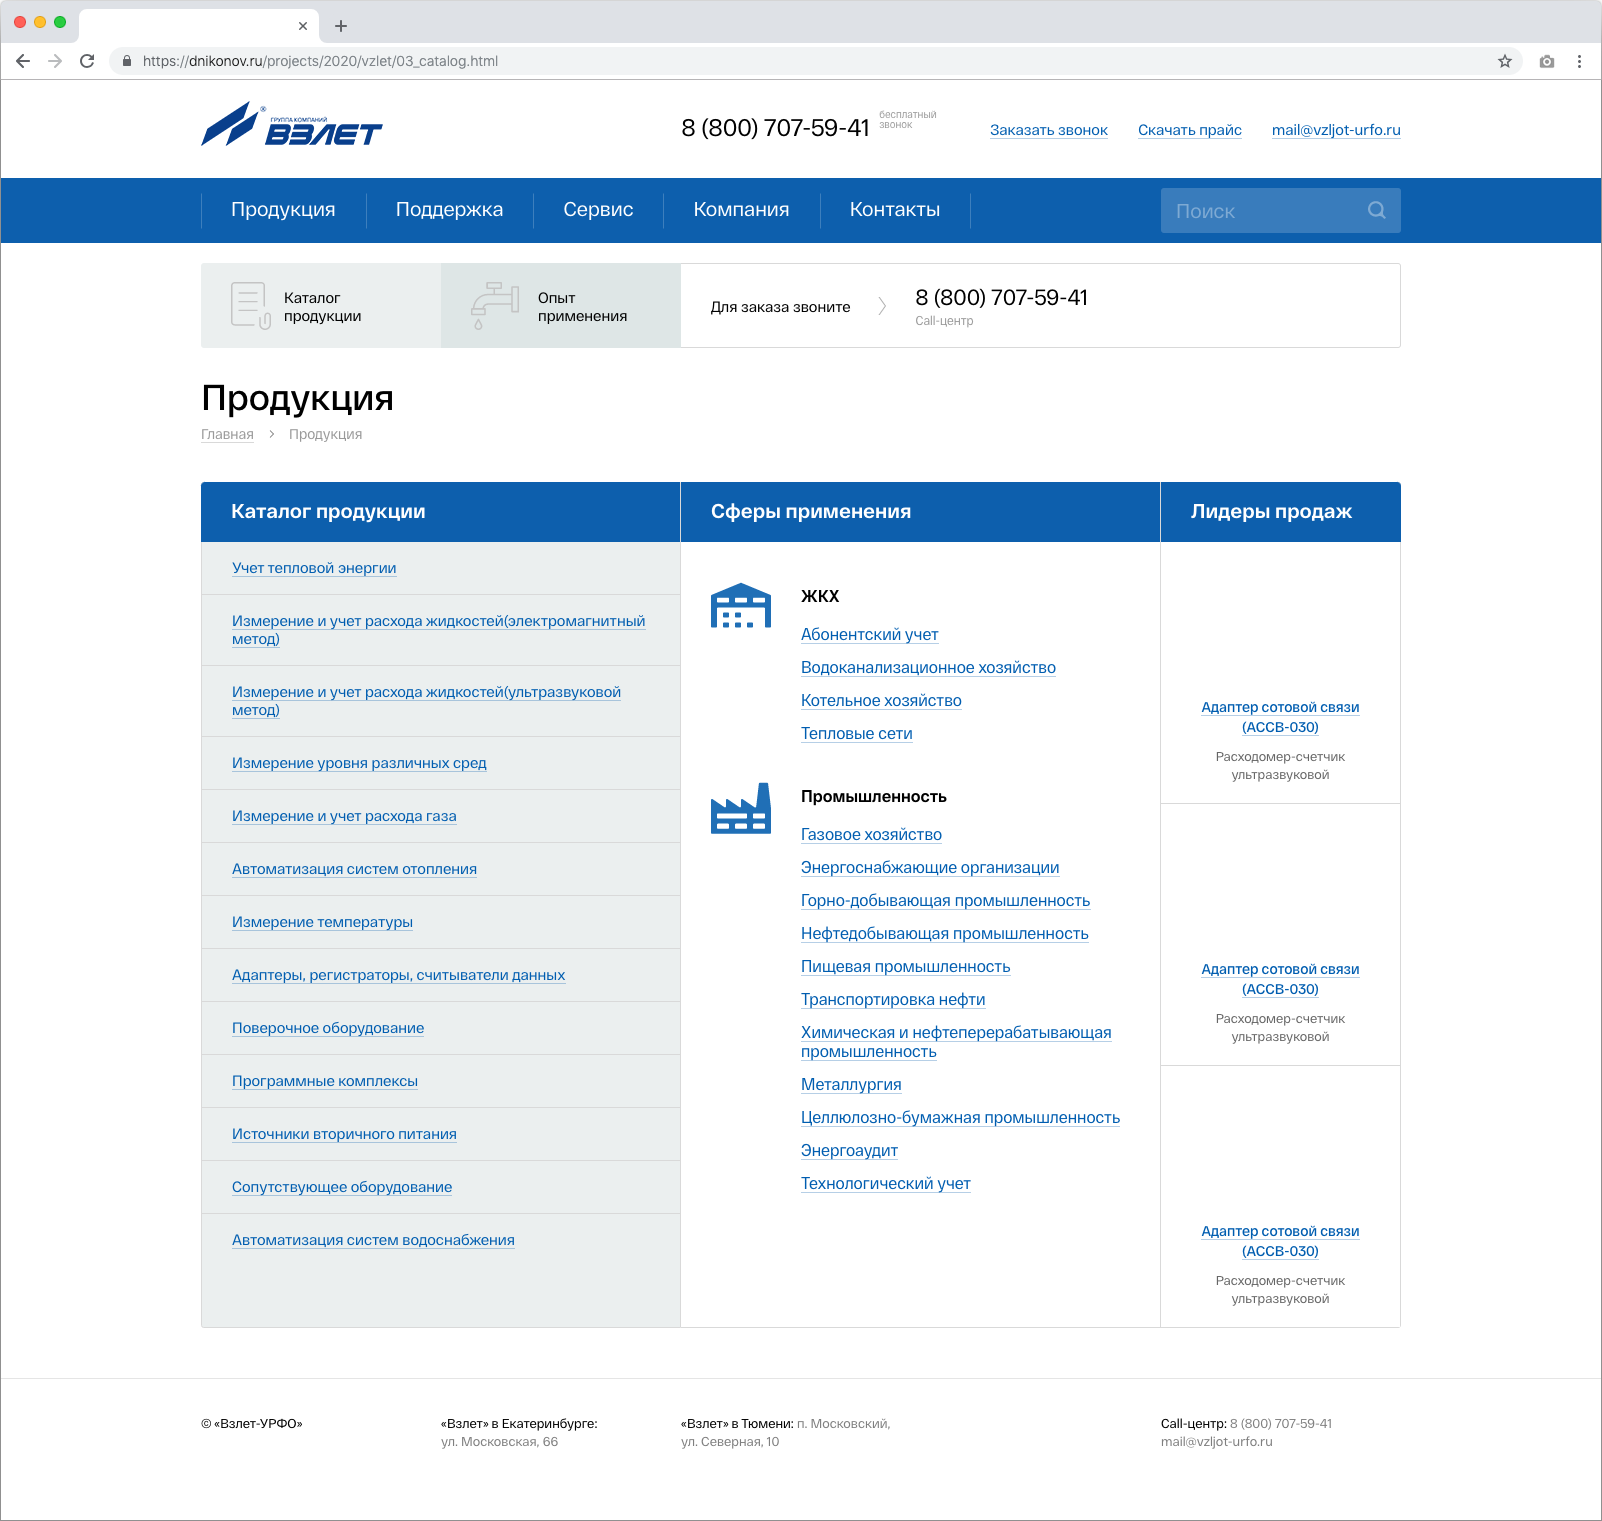The height and width of the screenshot is (1521, 1602).
Task: Click the Взлет company logo
Action: click(291, 126)
